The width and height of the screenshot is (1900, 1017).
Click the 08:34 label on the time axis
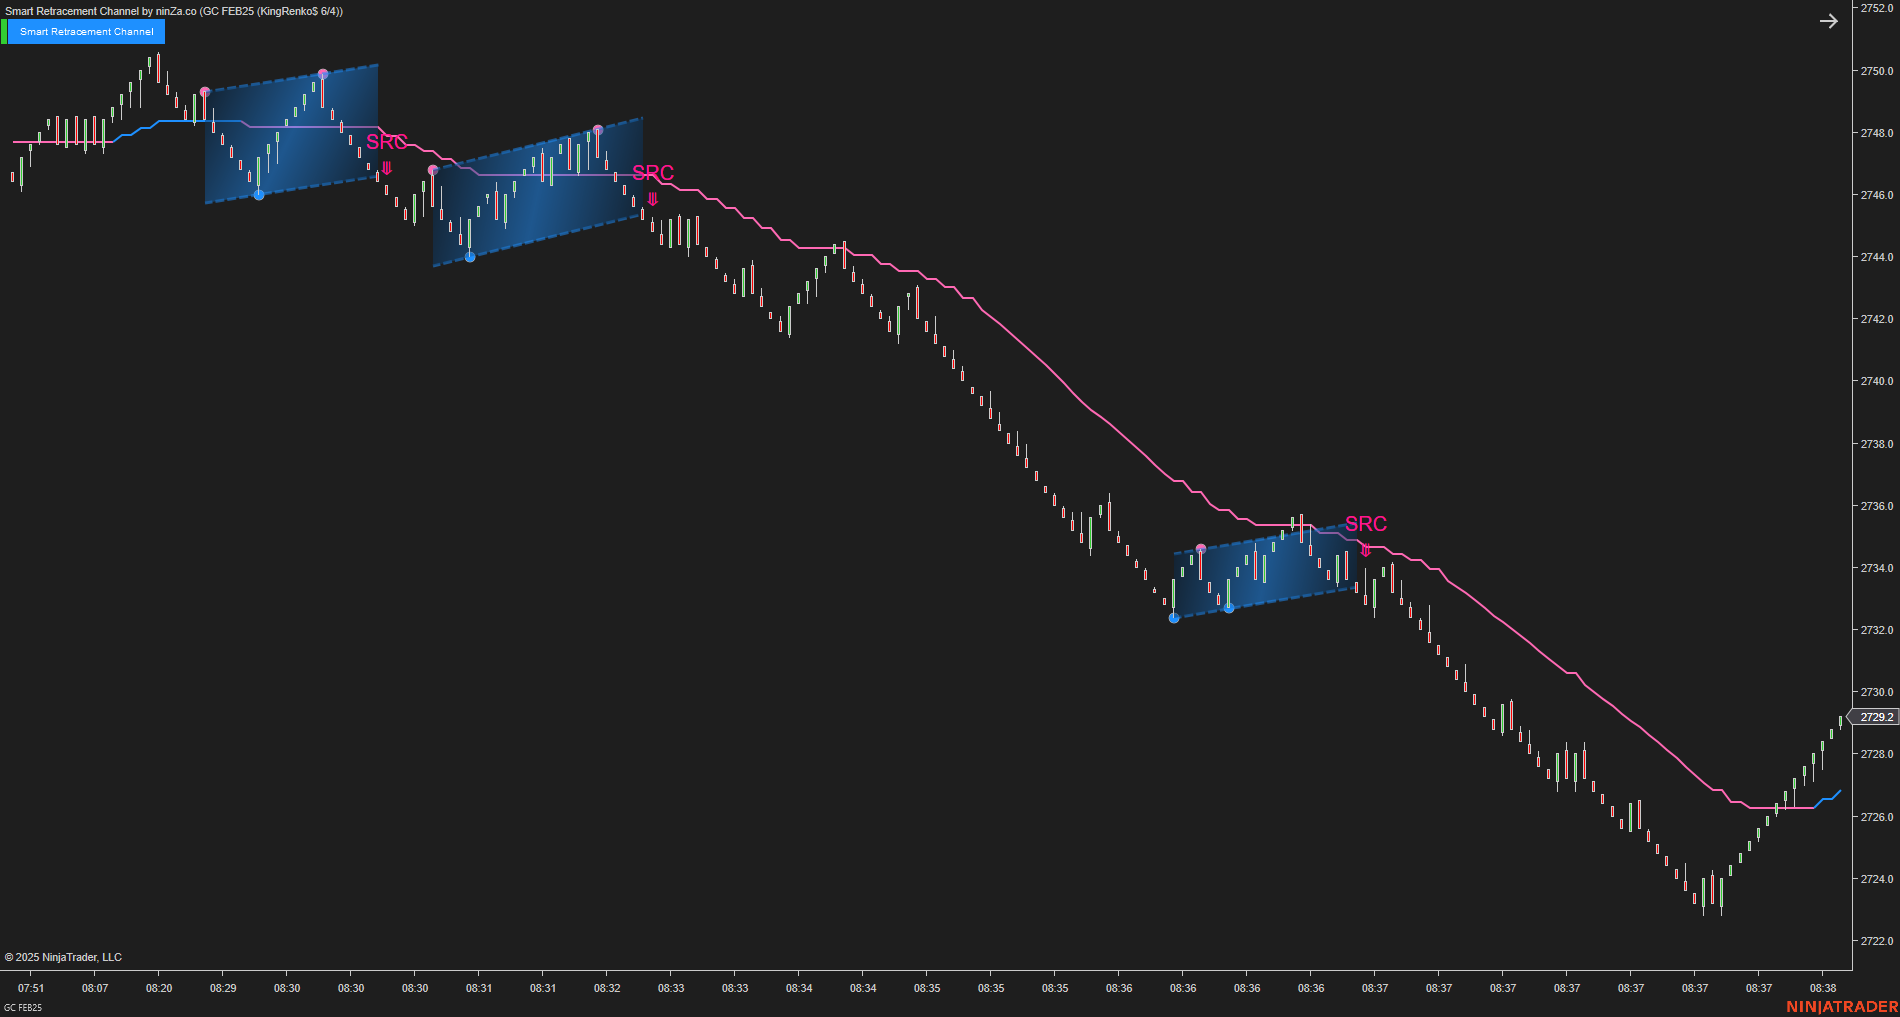point(800,988)
